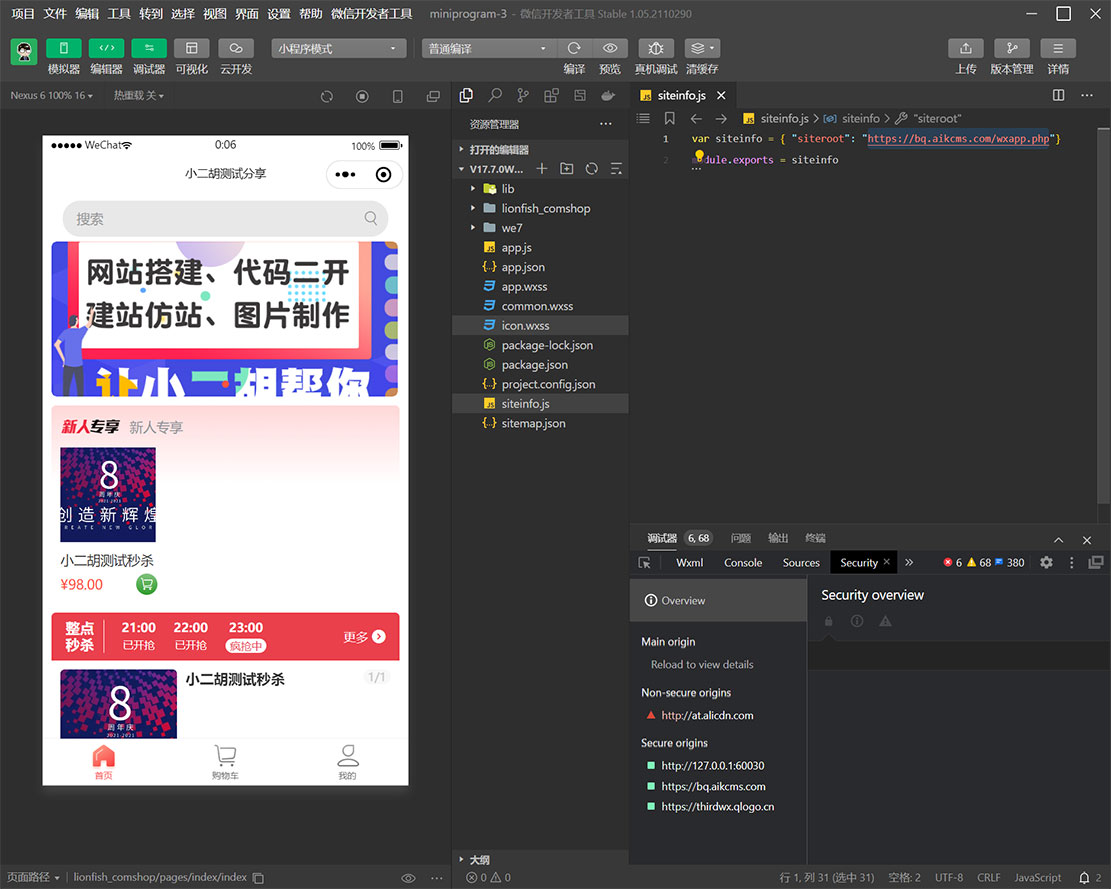Collapse the debugger panel chevron

[x=1059, y=540]
